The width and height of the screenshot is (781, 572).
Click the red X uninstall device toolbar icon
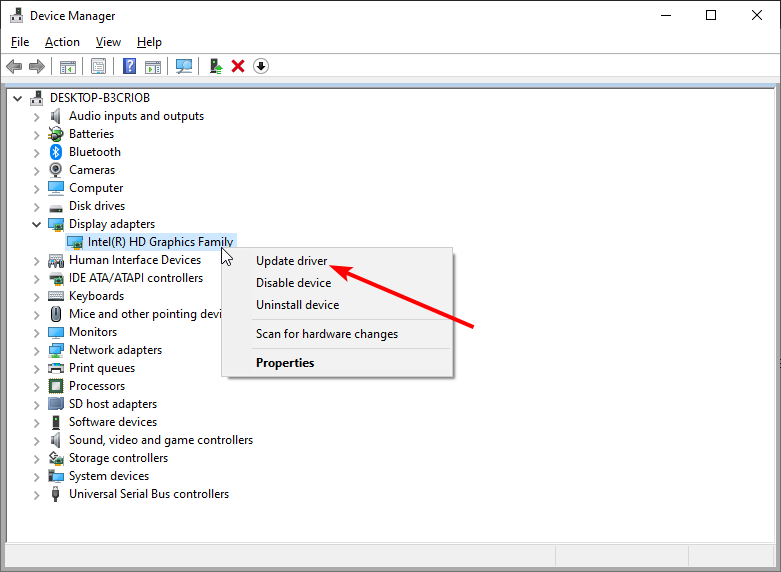point(238,66)
